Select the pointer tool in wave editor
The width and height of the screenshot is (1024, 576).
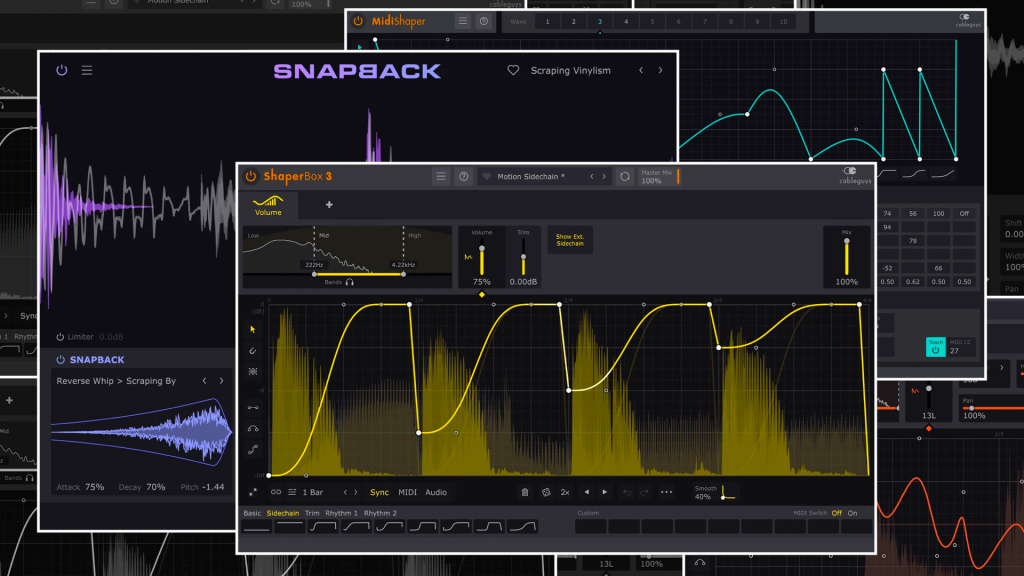(253, 330)
